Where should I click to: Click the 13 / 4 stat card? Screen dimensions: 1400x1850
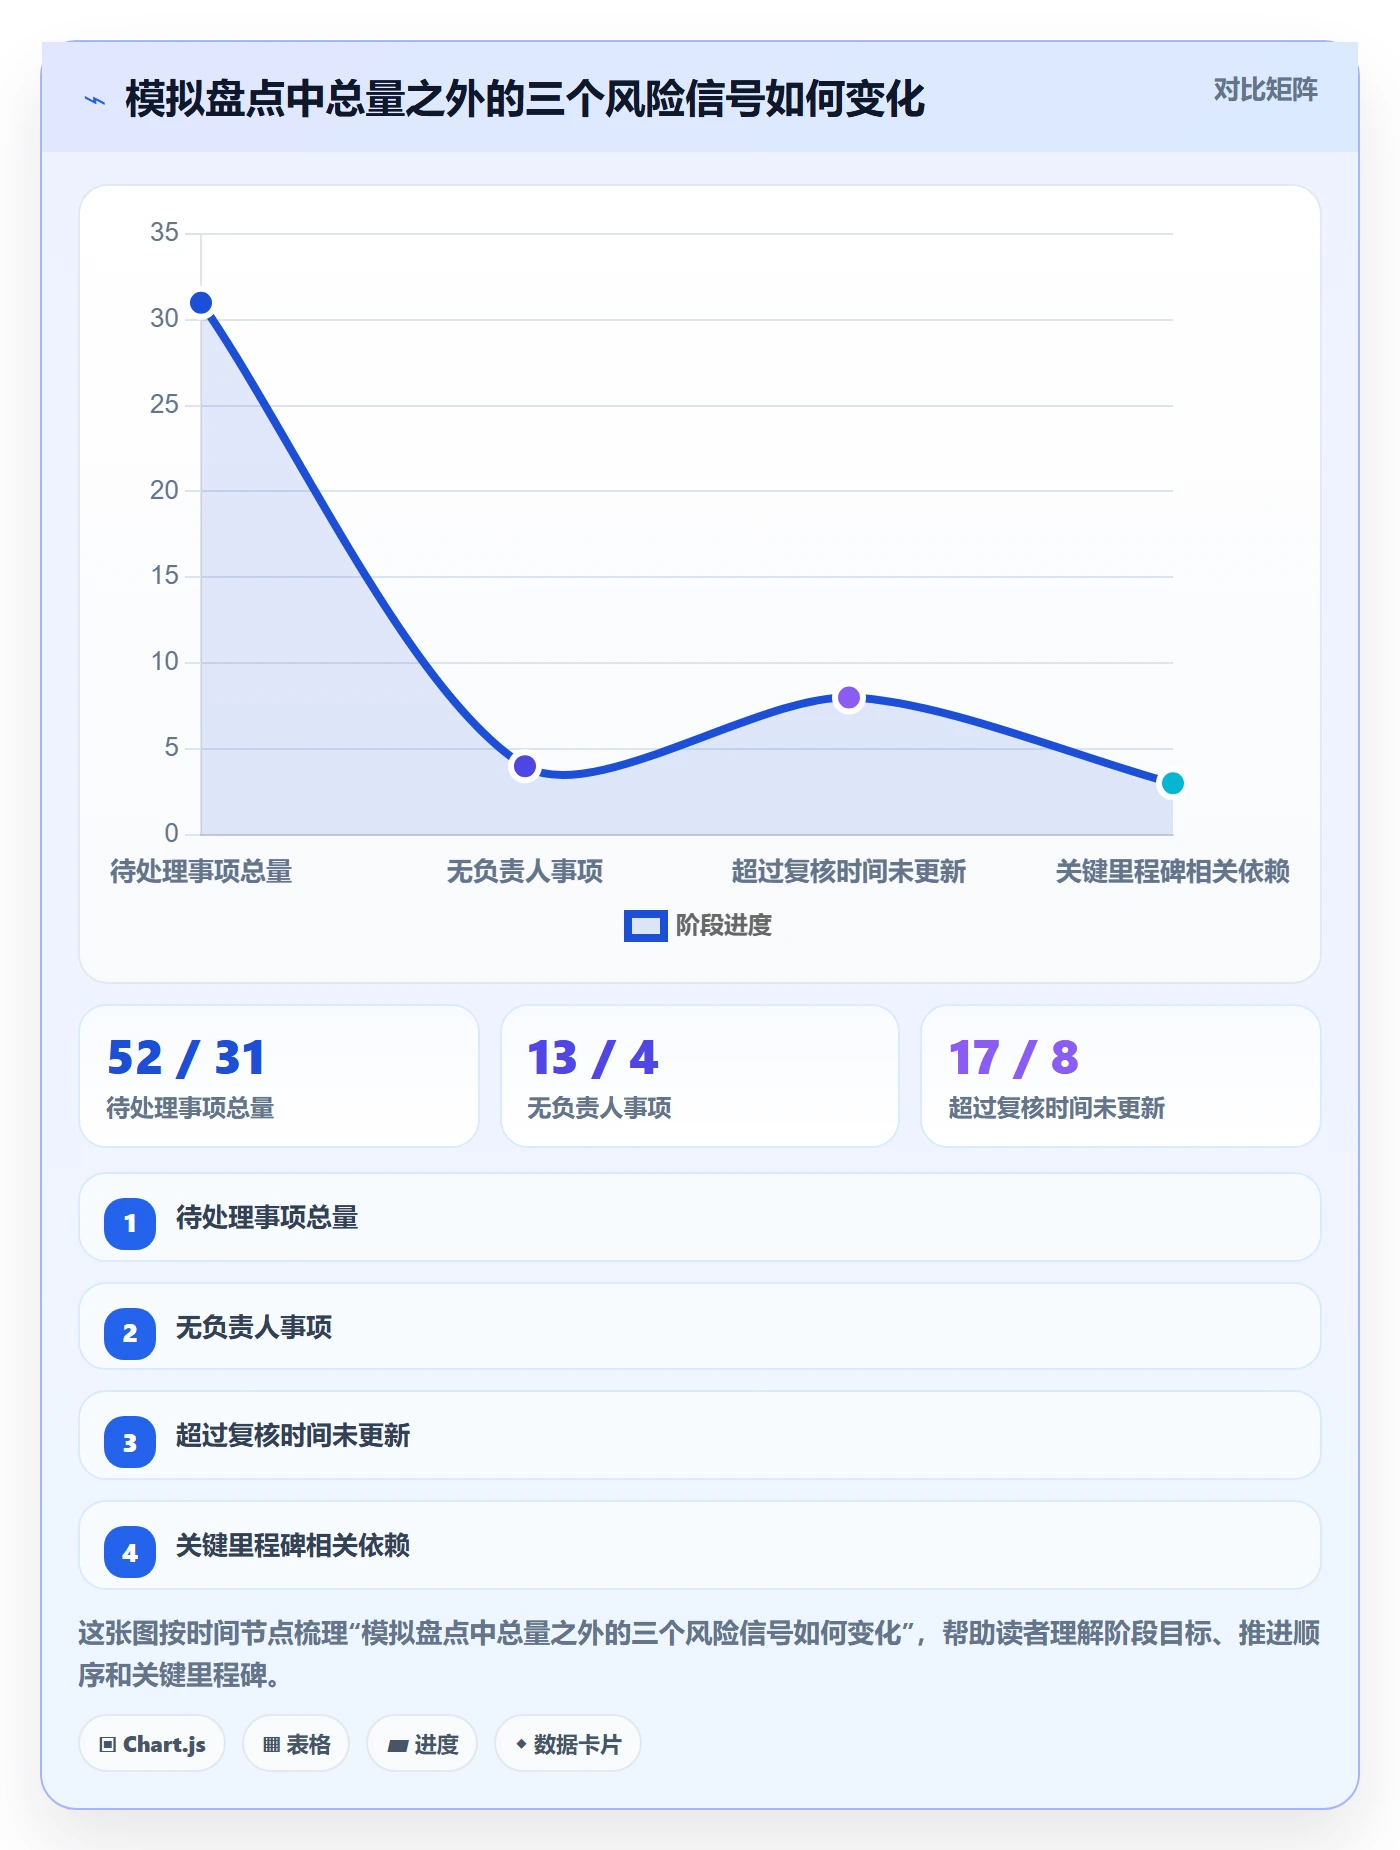(700, 1076)
